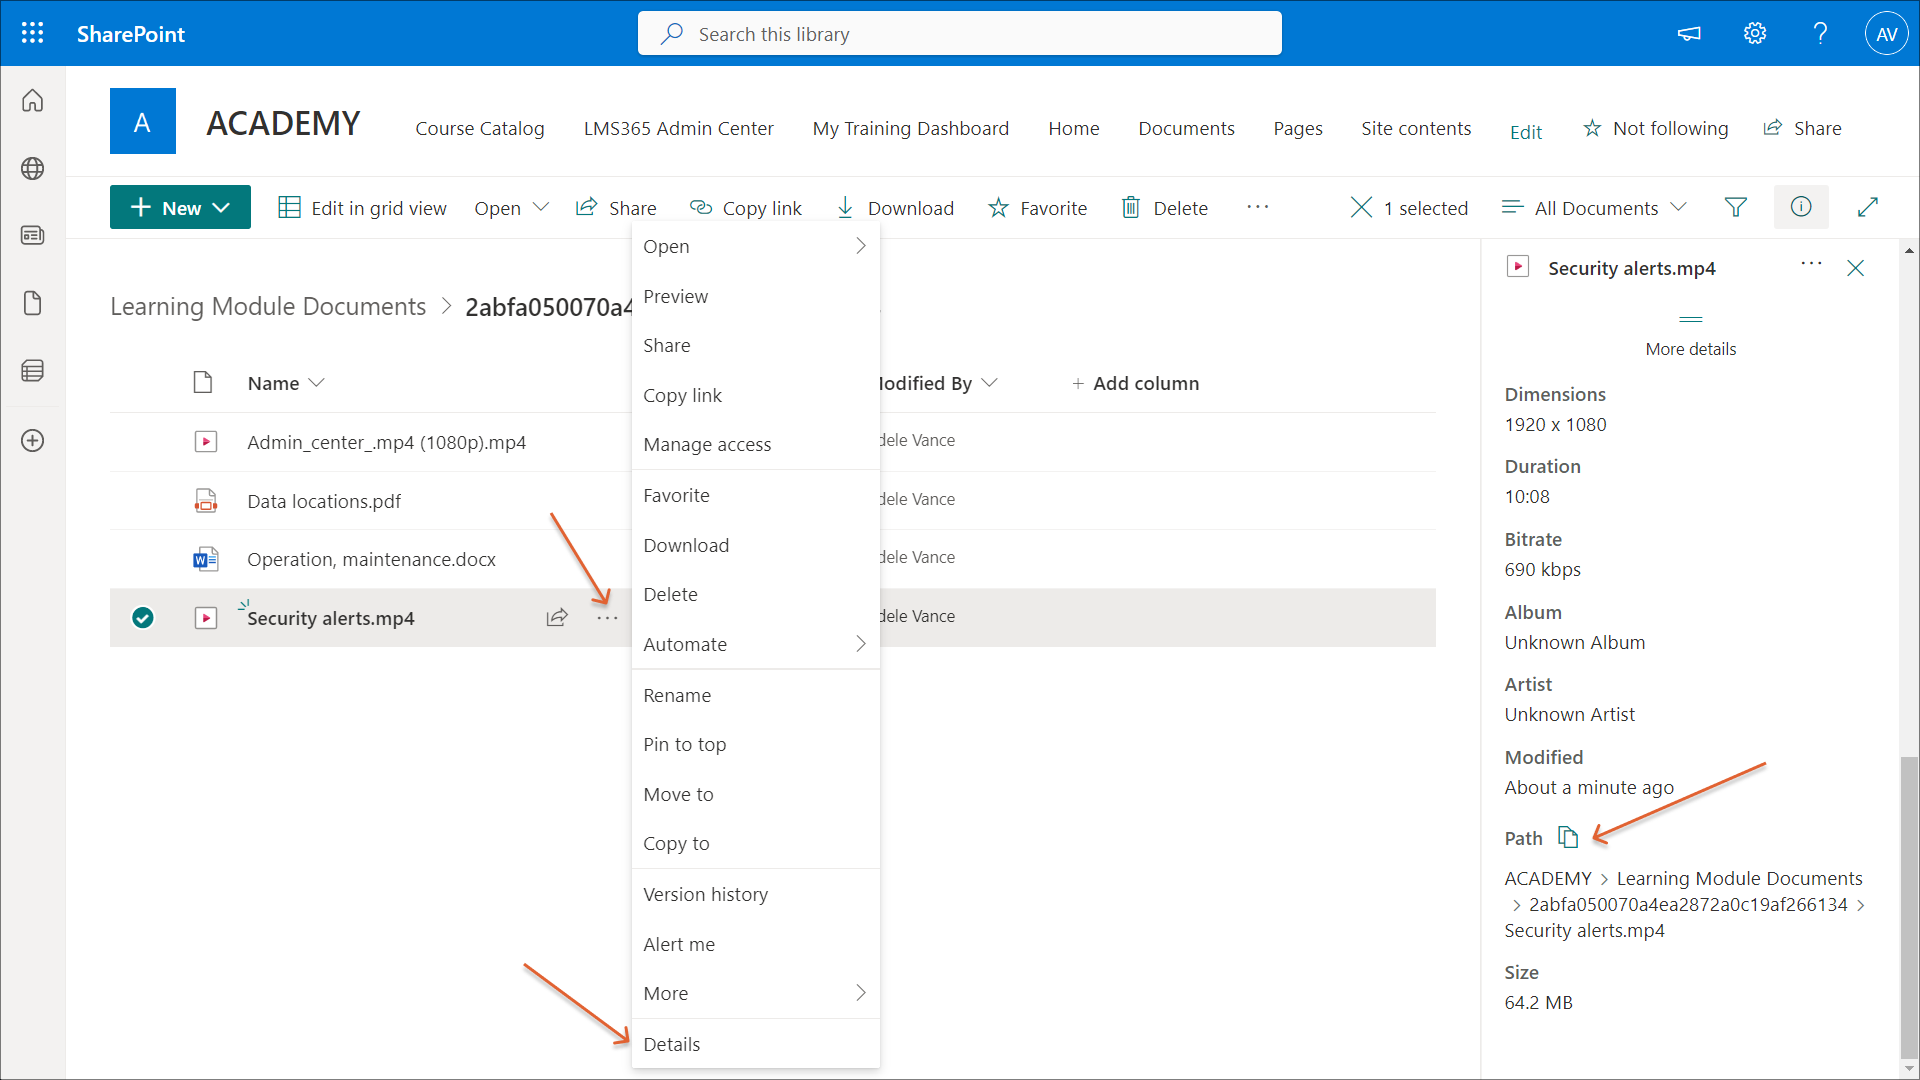The image size is (1920, 1080).
Task: Click Edit in grid view button
Action: point(362,207)
